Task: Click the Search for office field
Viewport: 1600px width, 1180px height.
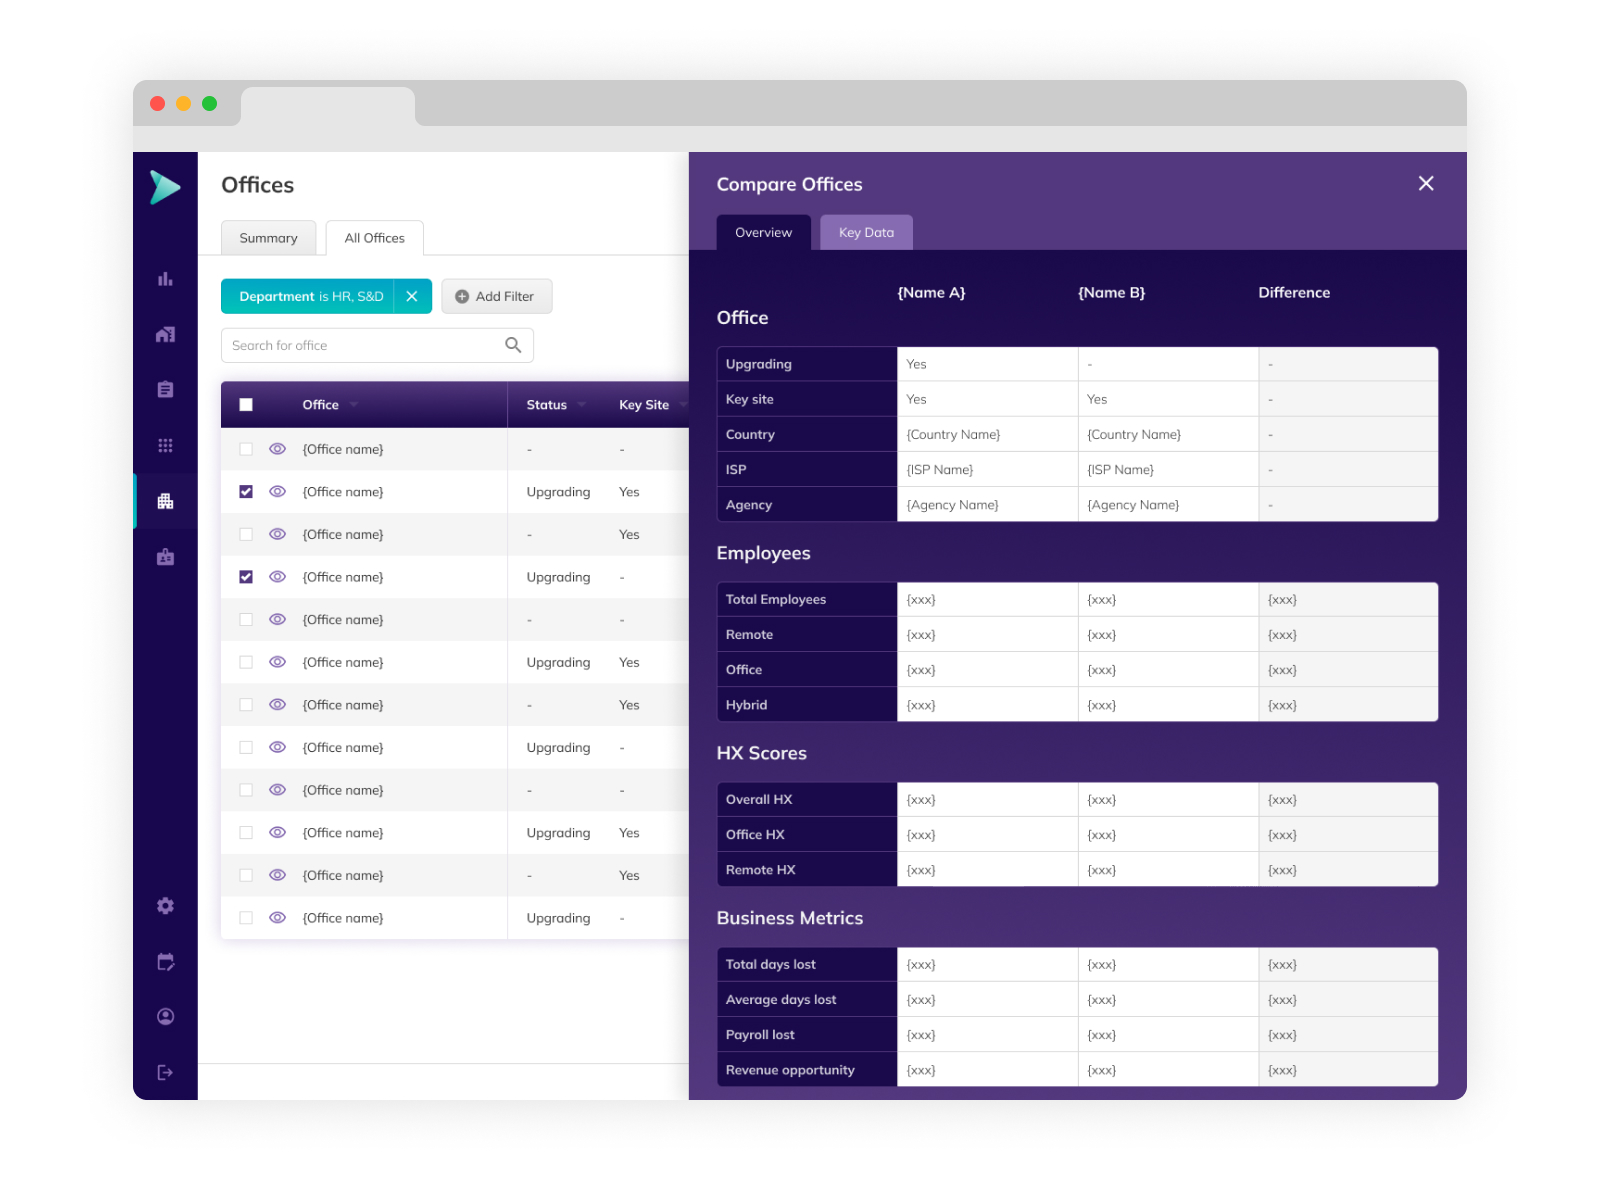Action: pyautogui.click(x=365, y=346)
